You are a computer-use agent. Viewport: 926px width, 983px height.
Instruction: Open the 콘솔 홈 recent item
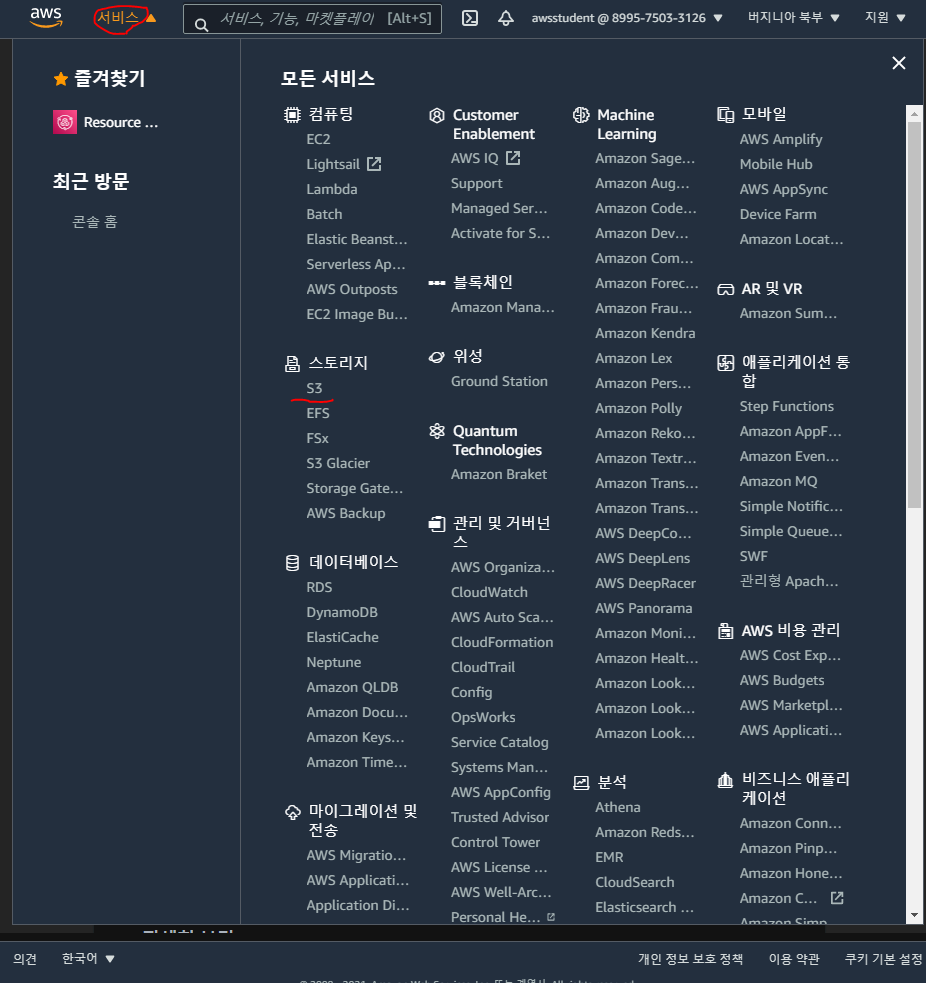click(x=95, y=222)
